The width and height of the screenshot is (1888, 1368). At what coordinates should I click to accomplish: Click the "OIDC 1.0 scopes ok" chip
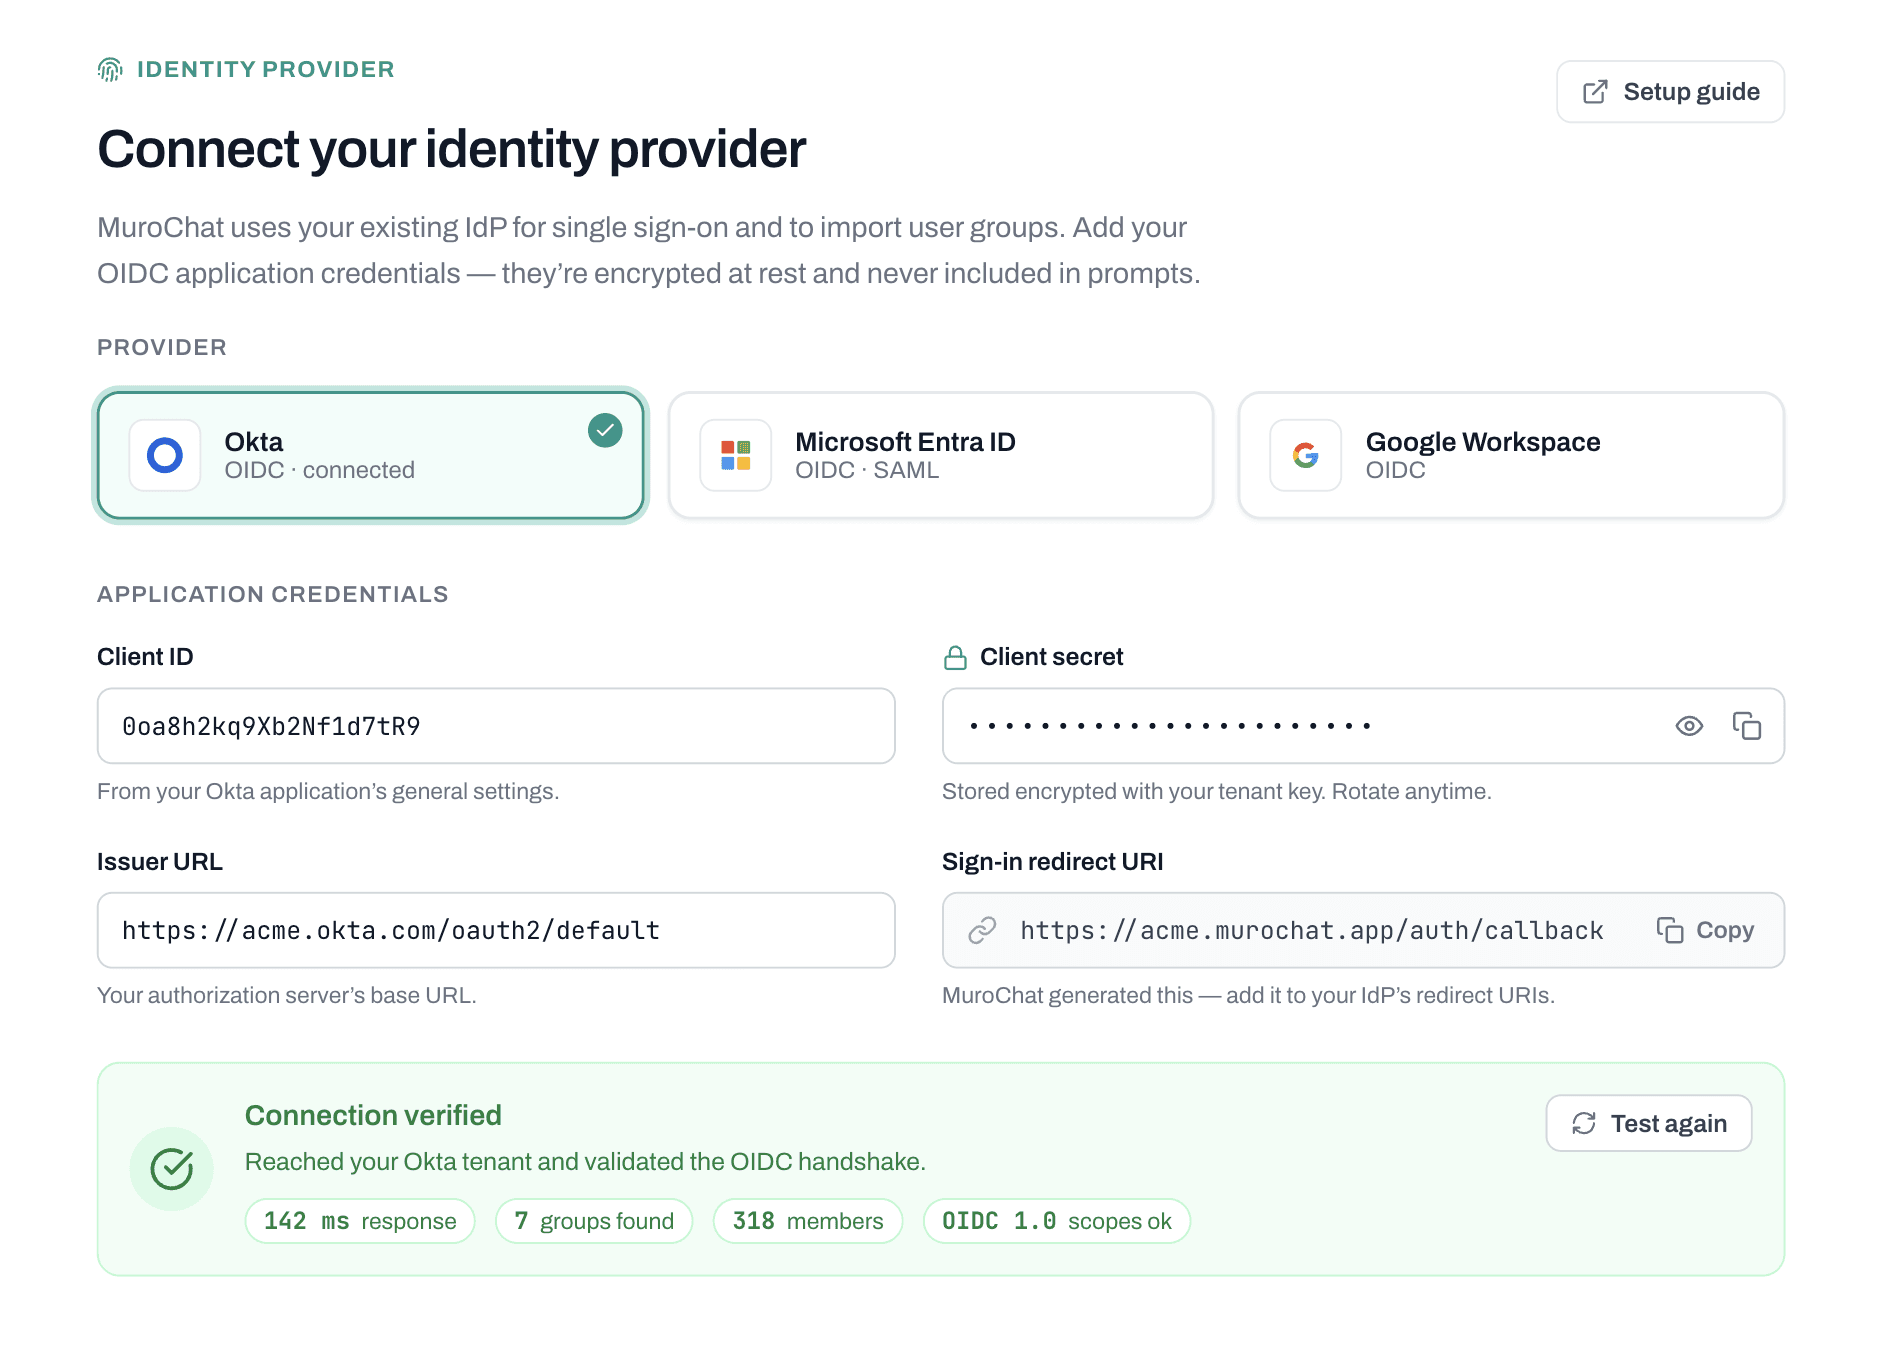(1057, 1221)
